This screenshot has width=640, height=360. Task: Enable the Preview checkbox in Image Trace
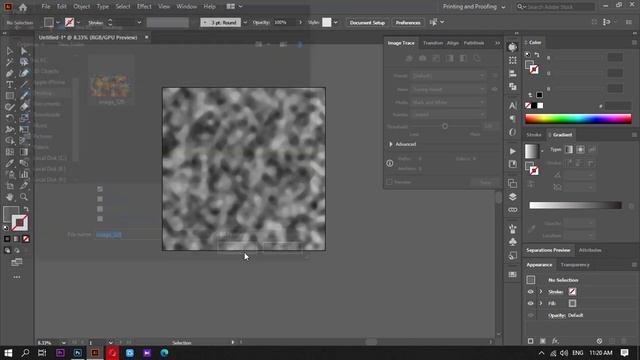point(389,182)
